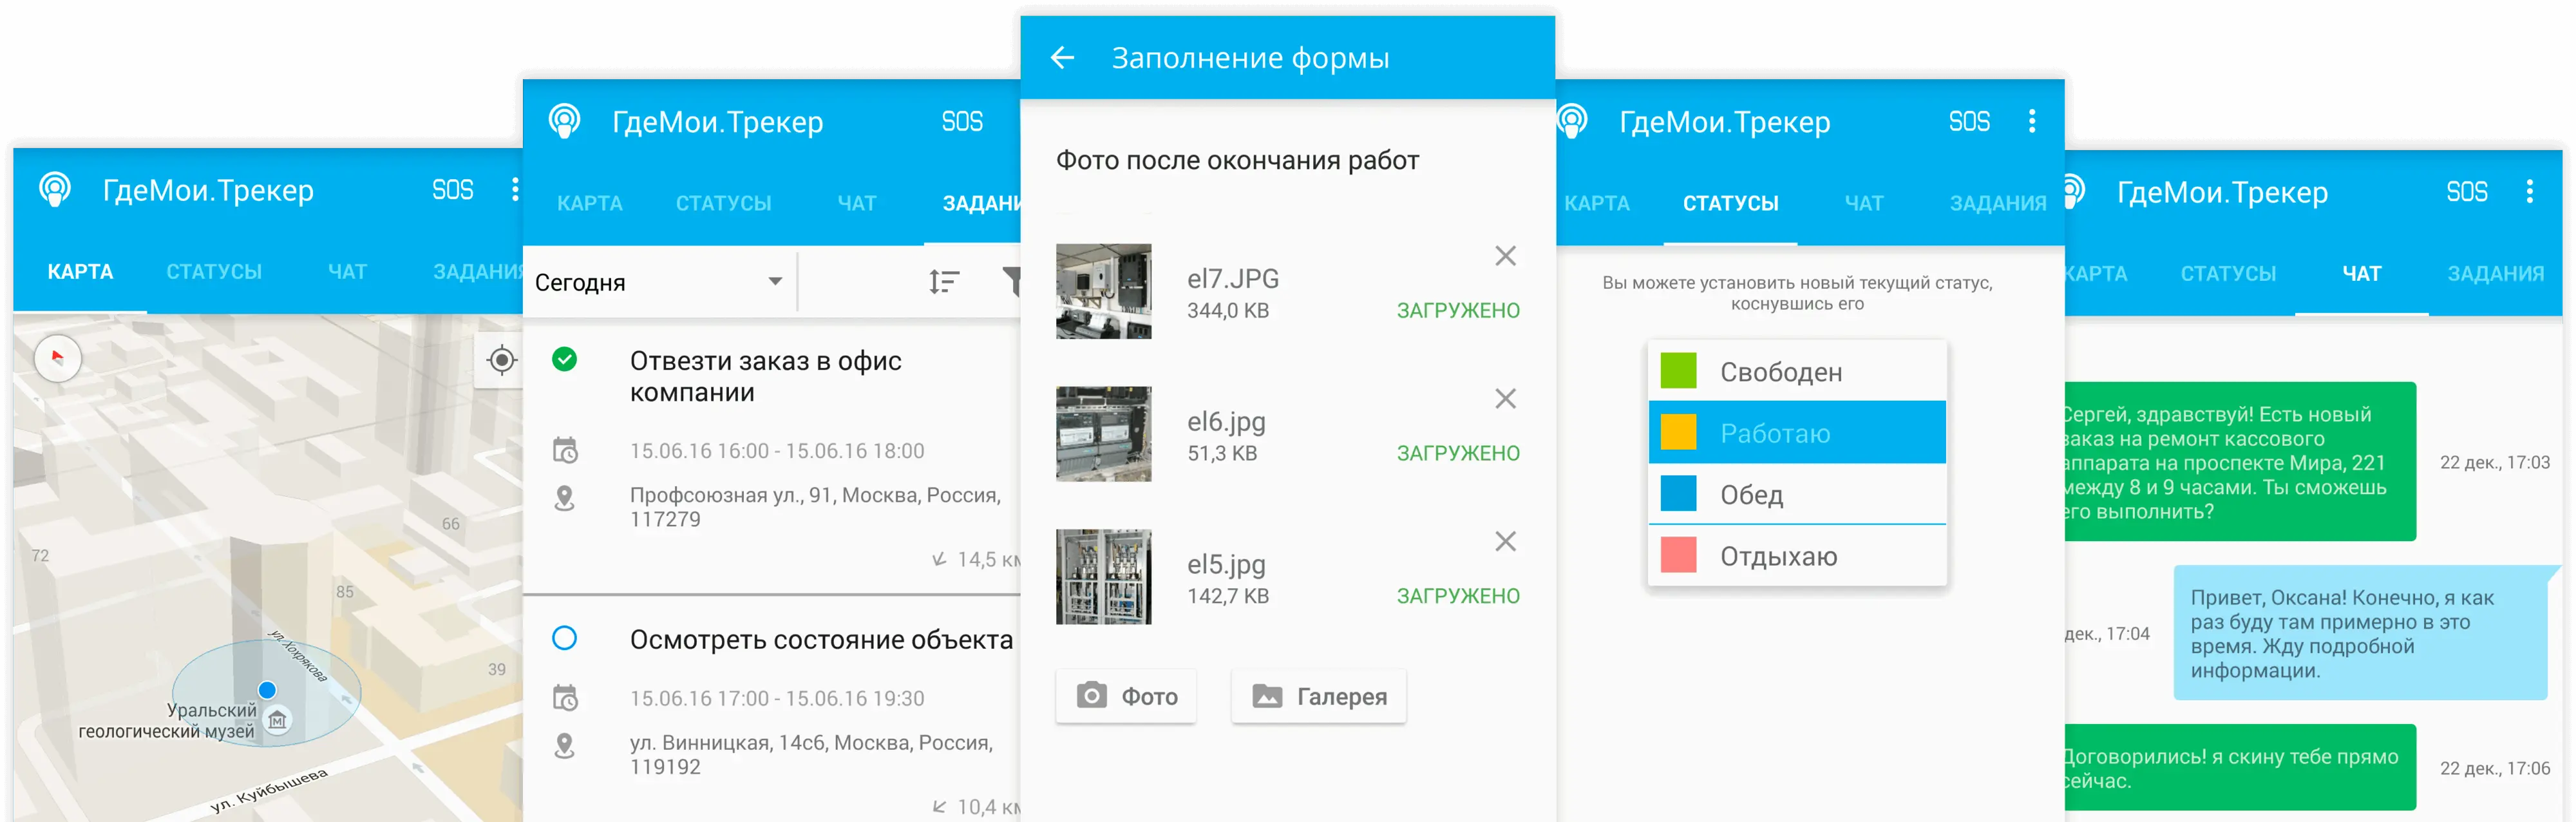This screenshot has height=822, width=2576.
Task: Switch to the СТАТУСЫ tab on the map screen
Action: click(214, 272)
